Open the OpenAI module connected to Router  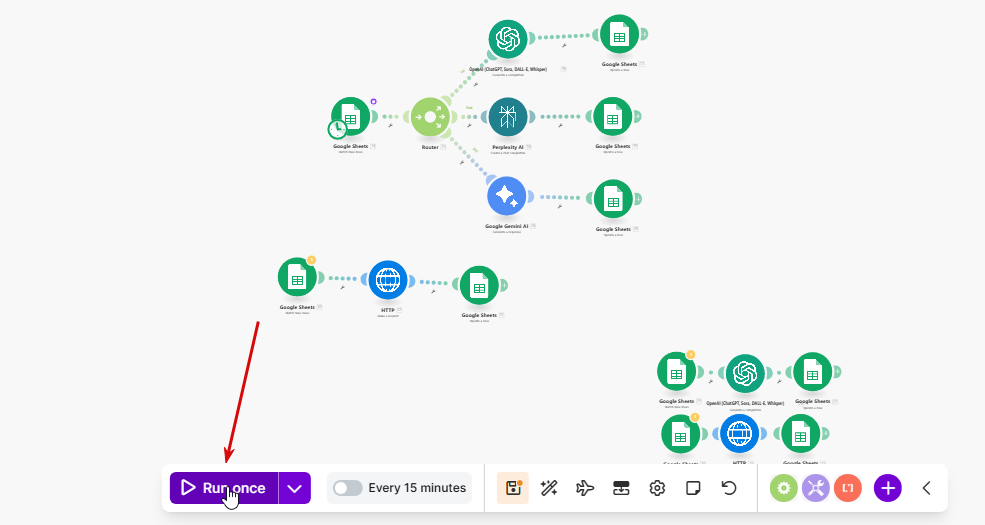coord(508,39)
